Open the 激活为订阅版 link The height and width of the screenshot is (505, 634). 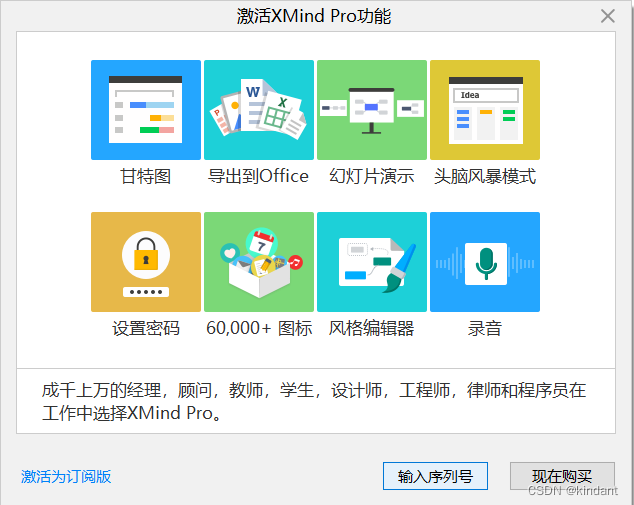[x=66, y=477]
